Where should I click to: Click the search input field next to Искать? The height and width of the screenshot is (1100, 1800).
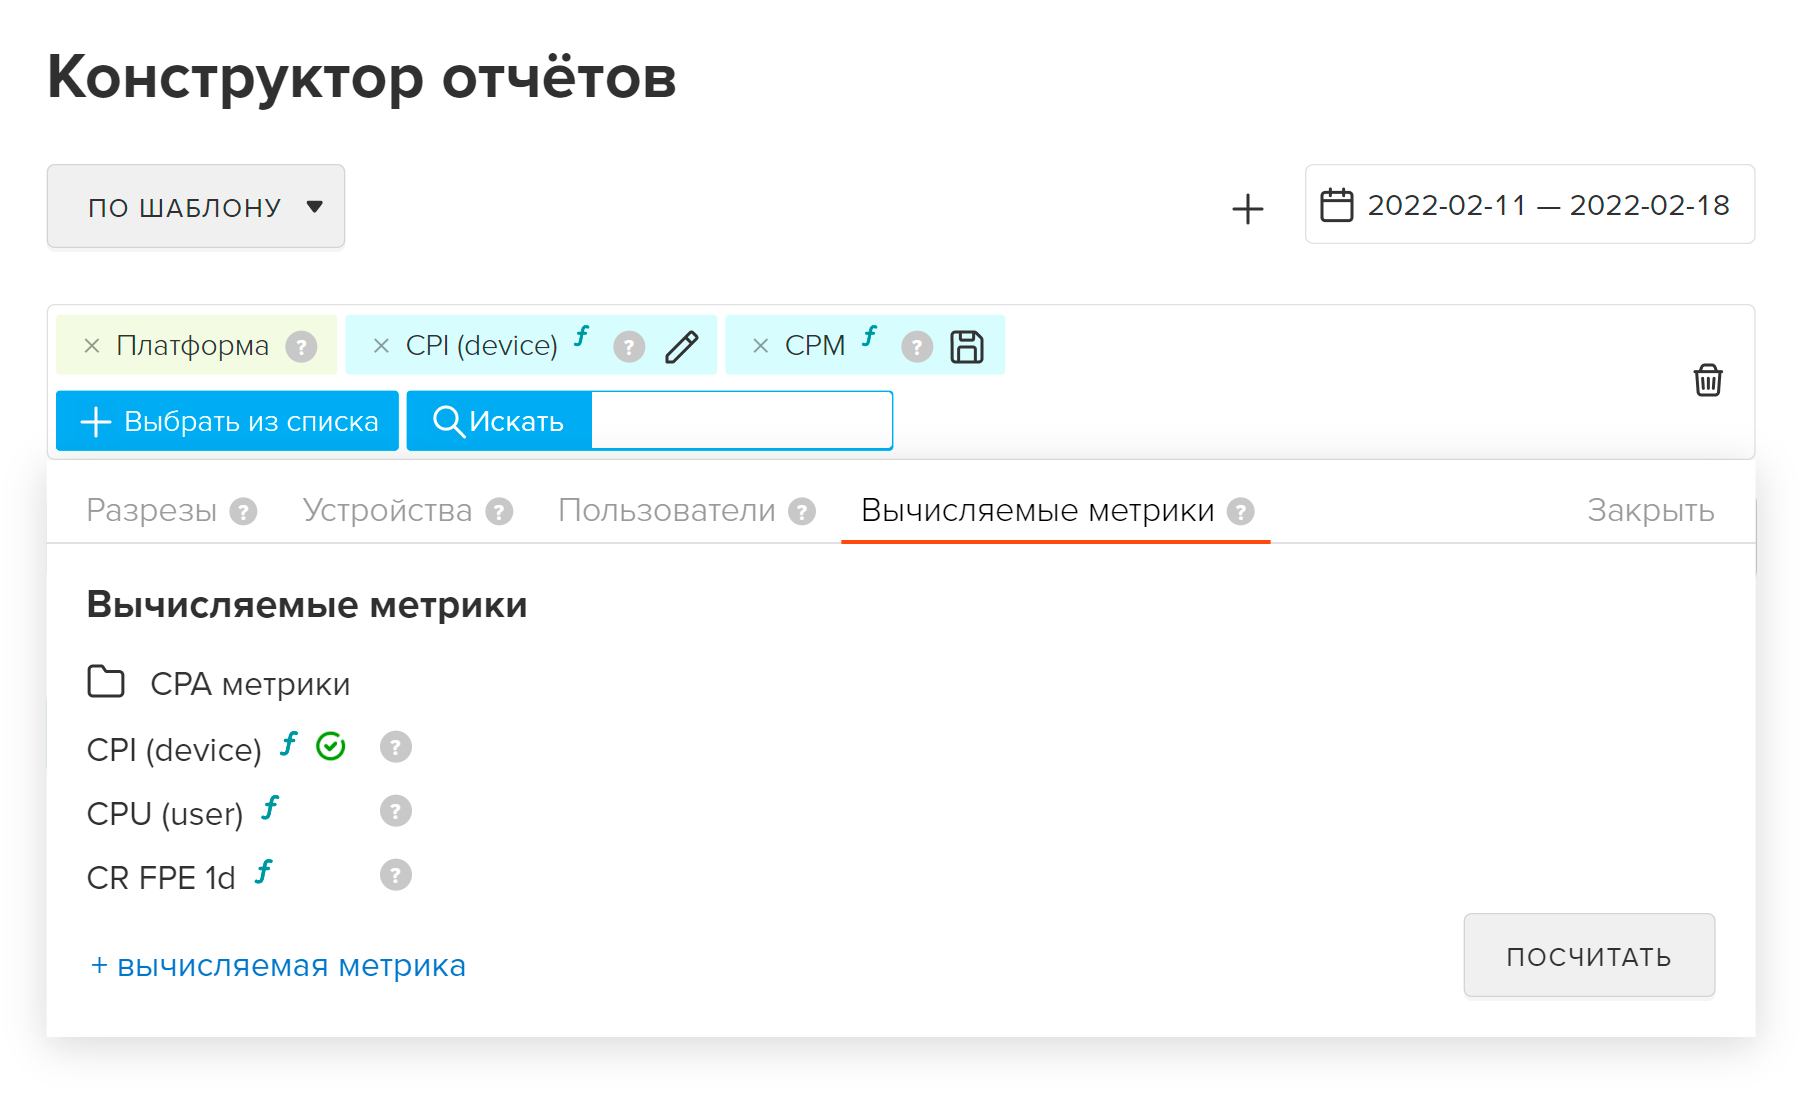click(740, 421)
